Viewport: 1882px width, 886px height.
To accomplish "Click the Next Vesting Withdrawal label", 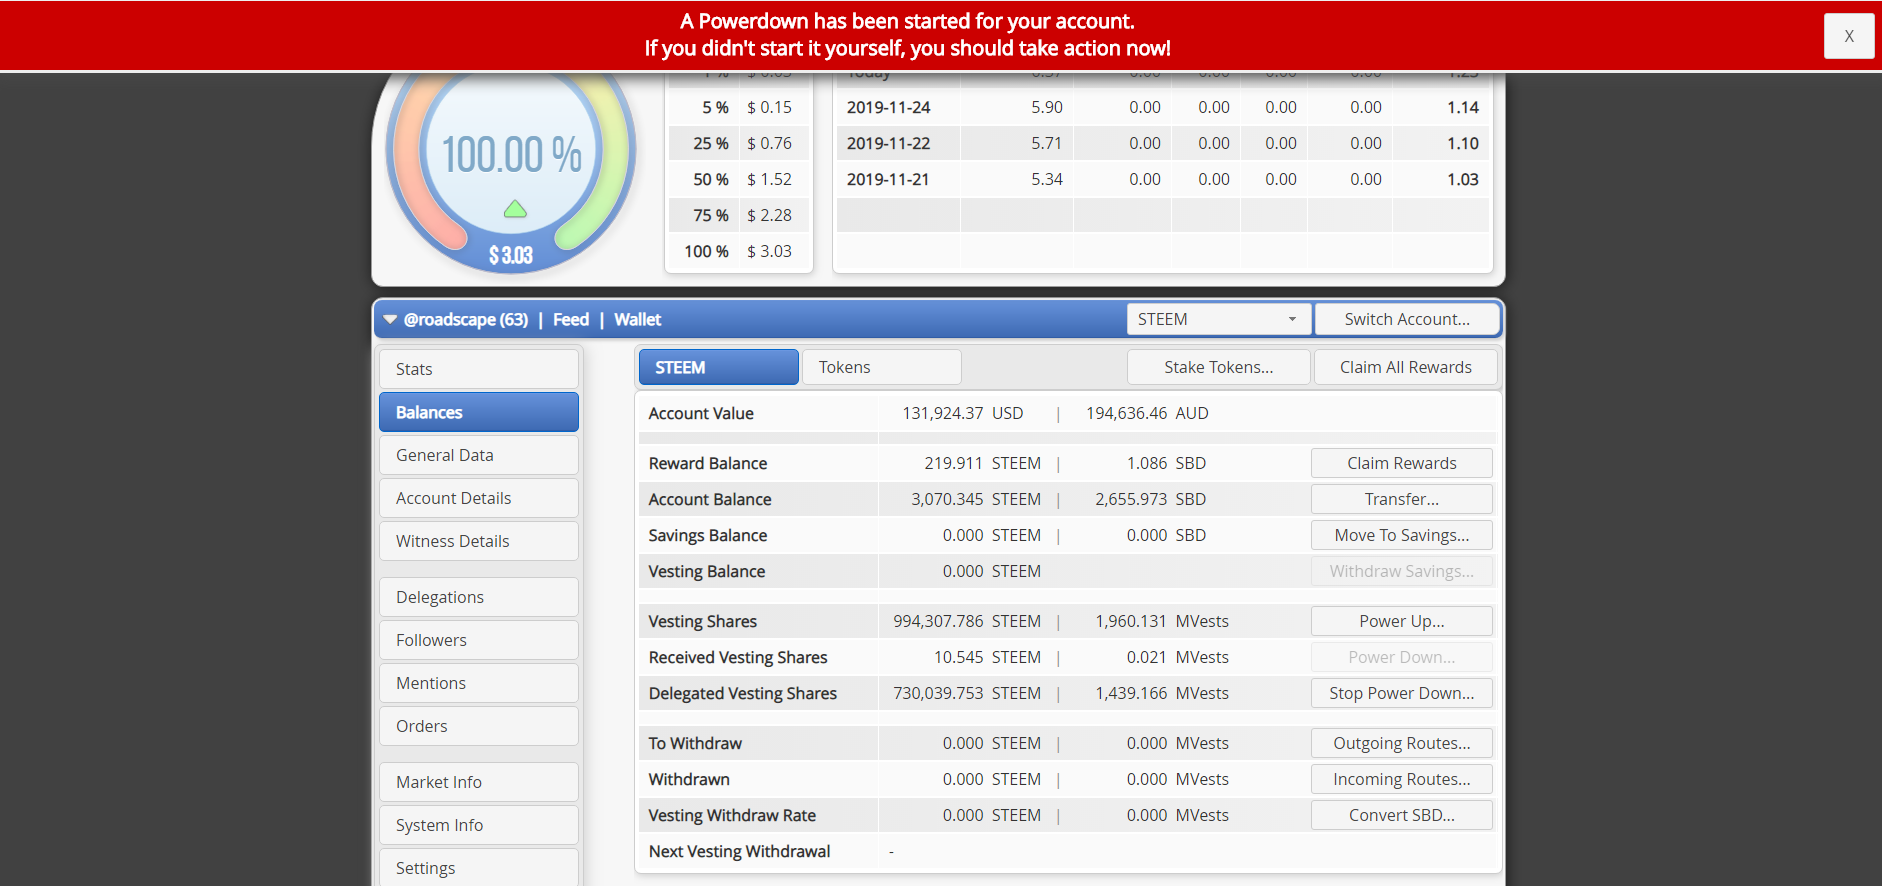I will (739, 851).
